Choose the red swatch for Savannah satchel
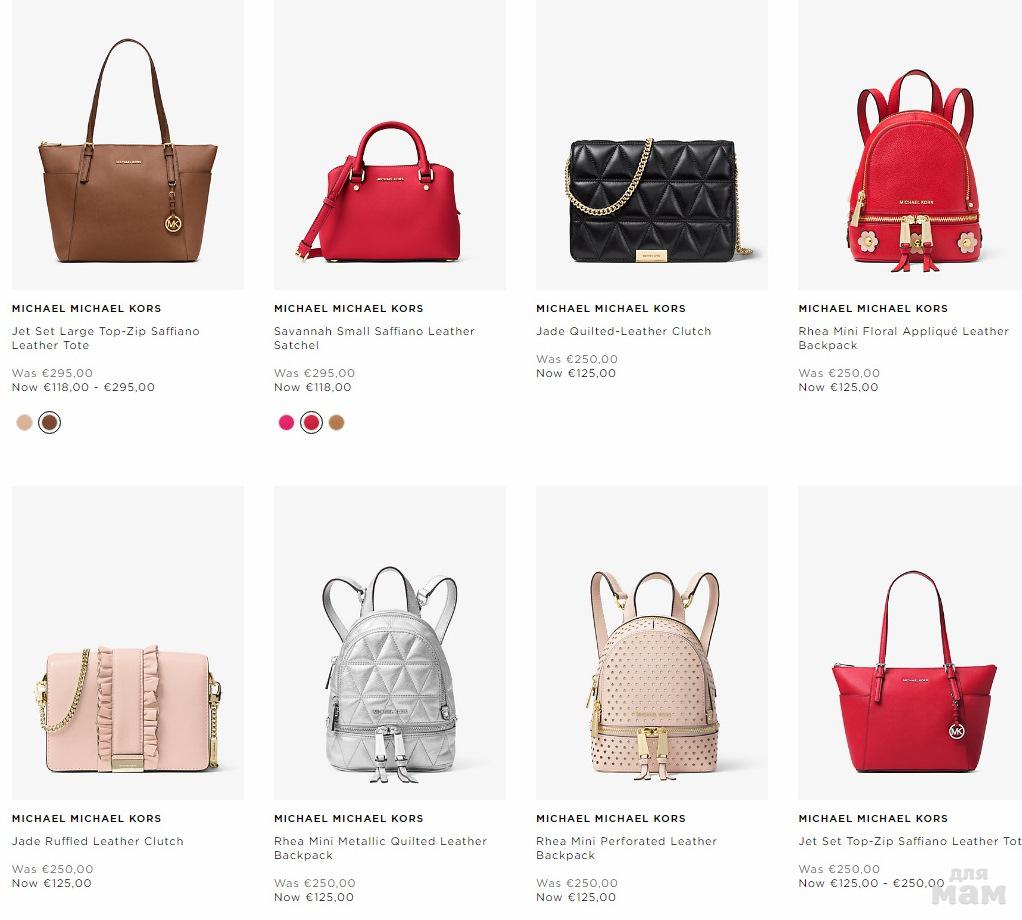This screenshot has height=920, width=1022. [x=312, y=422]
